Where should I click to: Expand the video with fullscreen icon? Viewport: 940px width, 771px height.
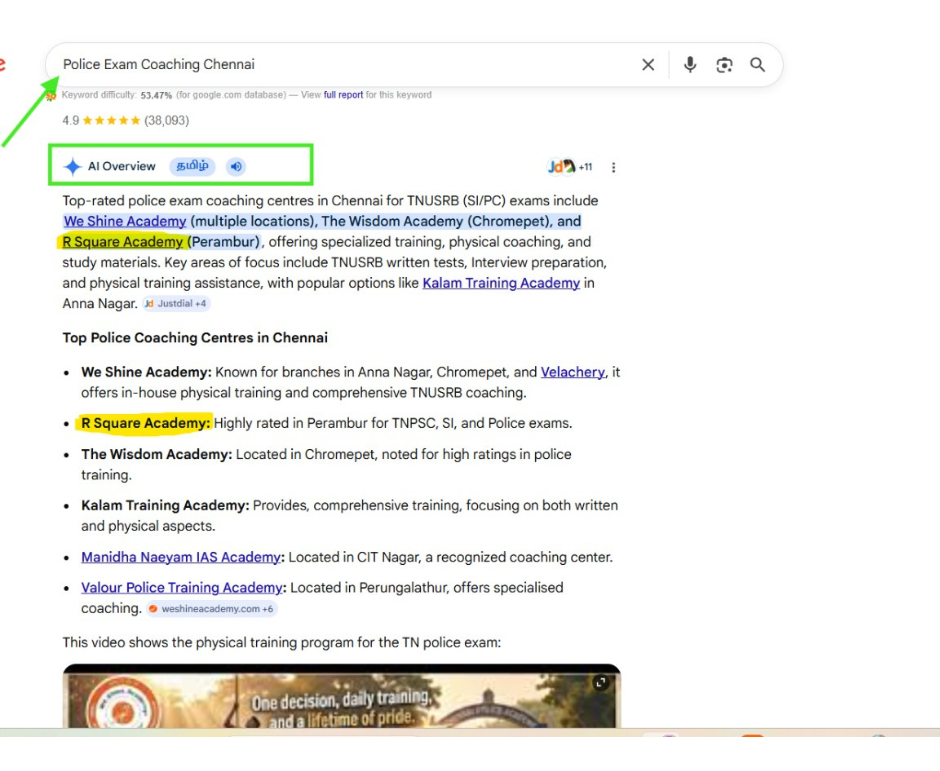tap(601, 682)
